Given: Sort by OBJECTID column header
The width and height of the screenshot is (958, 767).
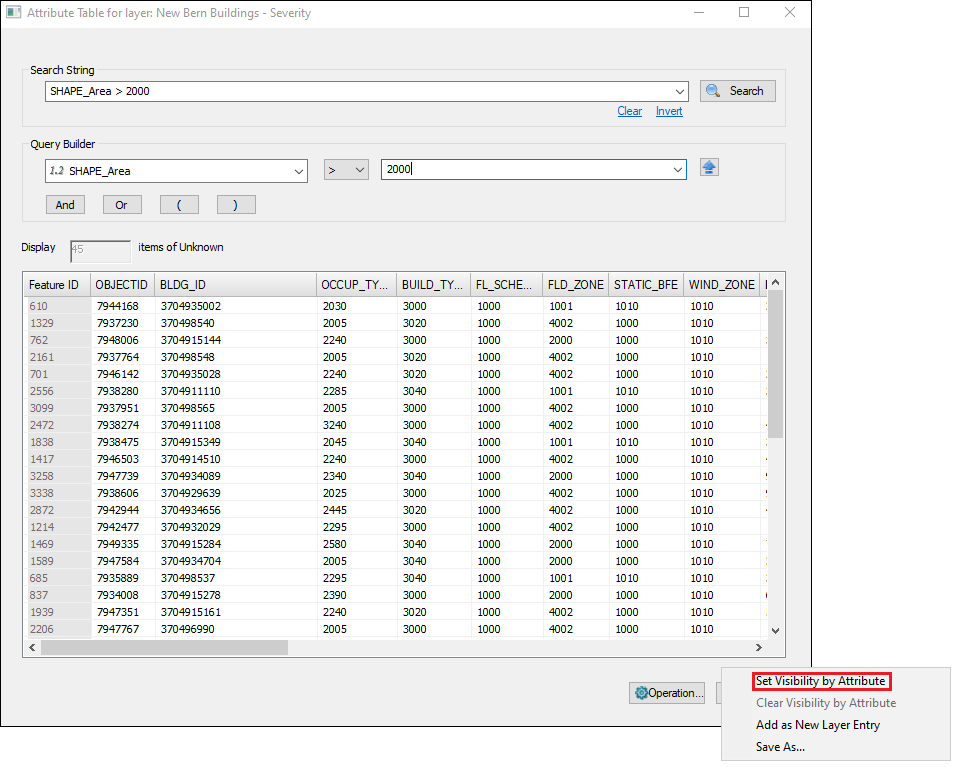Looking at the screenshot, I should 122,285.
